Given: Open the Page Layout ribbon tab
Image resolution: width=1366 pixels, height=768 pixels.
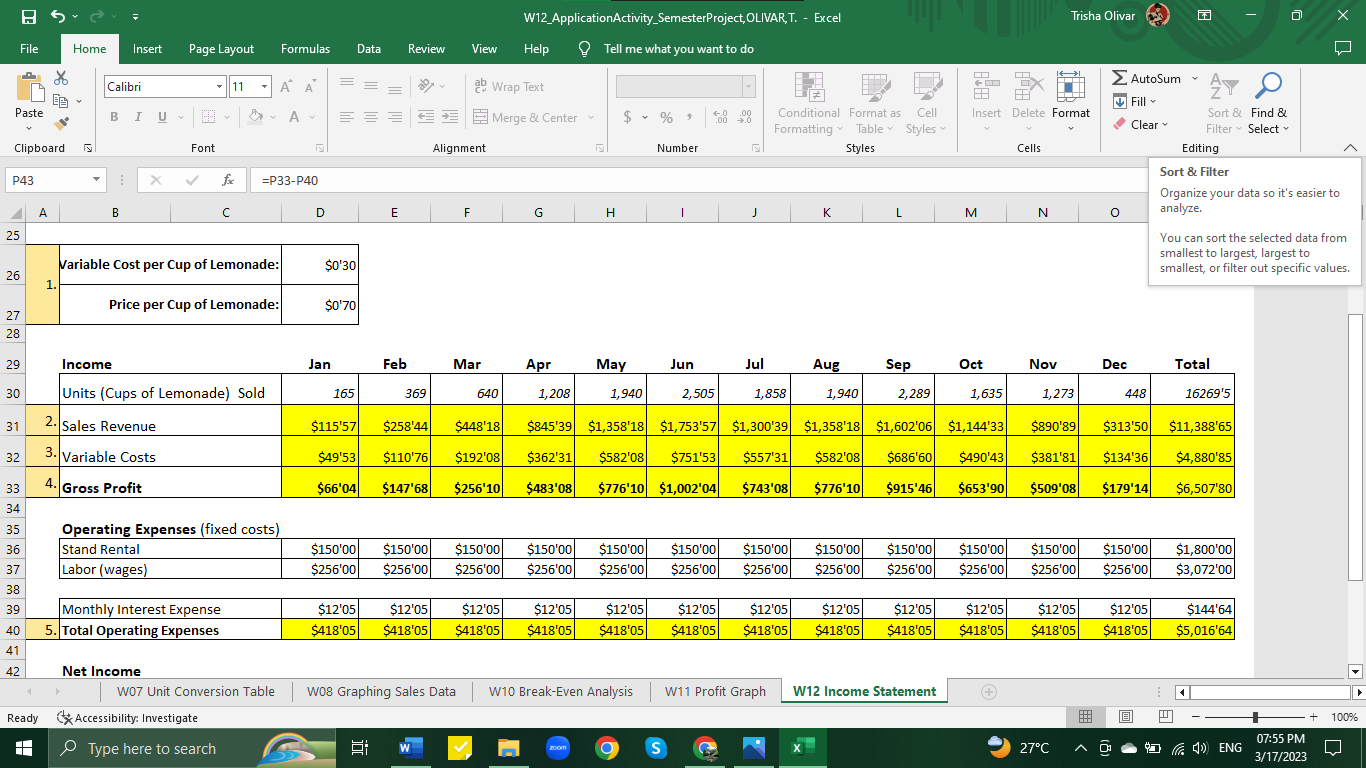Looking at the screenshot, I should coord(221,49).
